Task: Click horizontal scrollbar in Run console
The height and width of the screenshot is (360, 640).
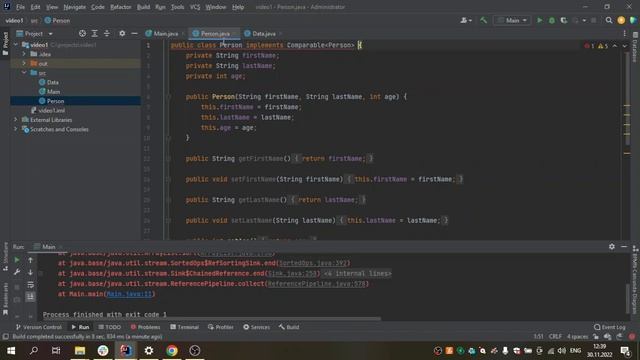Action: (x=212, y=319)
